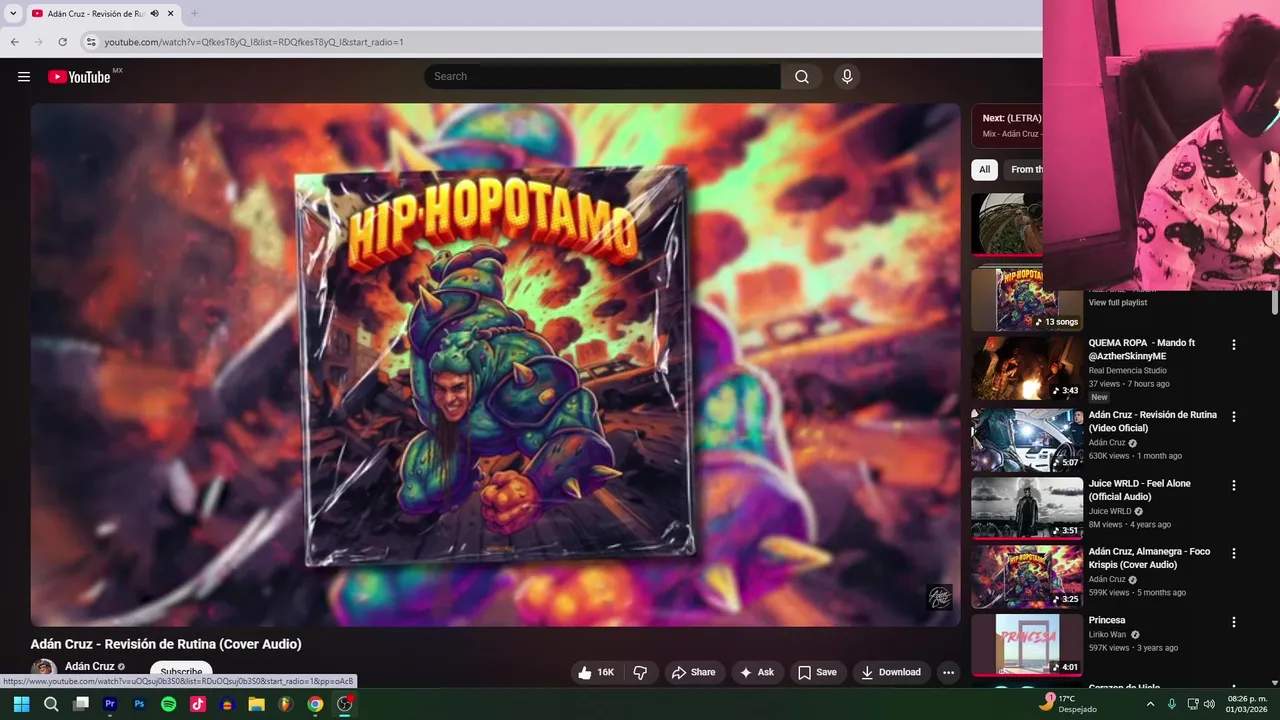Open options for Princesa video
The width and height of the screenshot is (1280, 720).
[x=1233, y=622]
